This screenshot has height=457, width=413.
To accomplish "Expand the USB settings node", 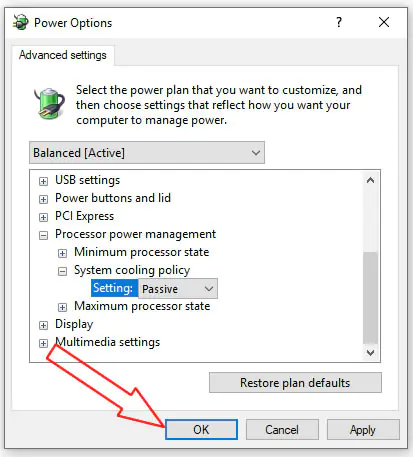I will [43, 181].
